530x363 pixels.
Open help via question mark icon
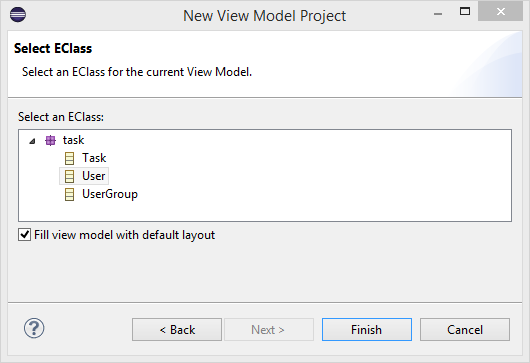click(x=34, y=328)
